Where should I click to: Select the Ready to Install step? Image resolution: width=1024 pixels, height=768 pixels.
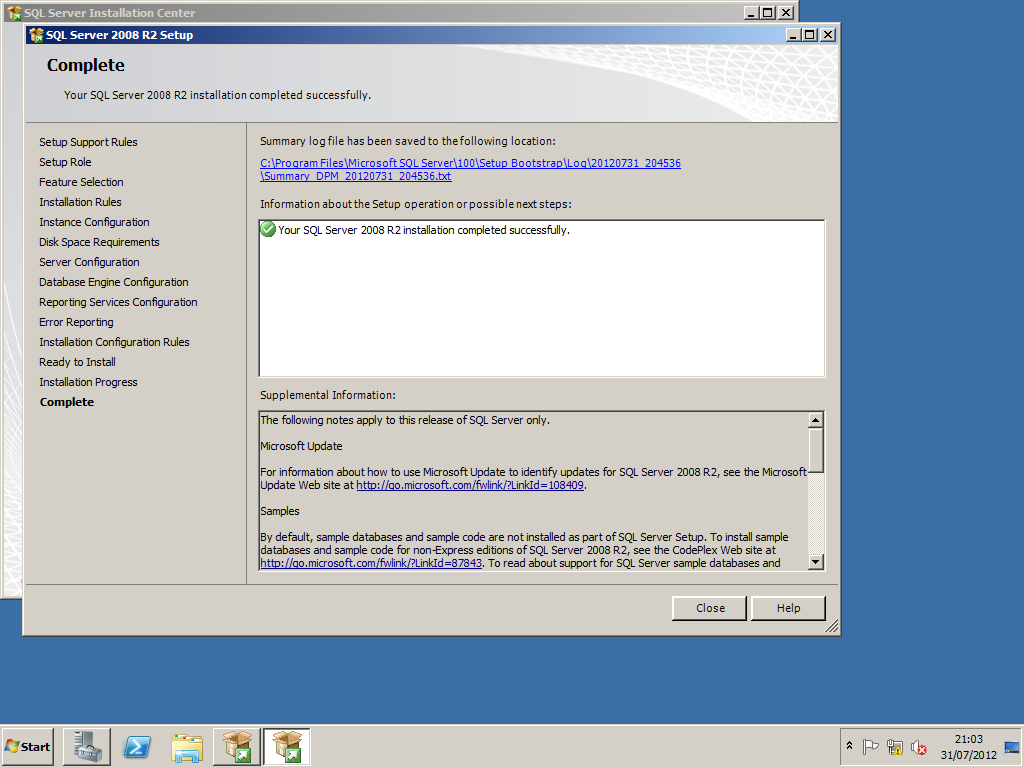77,362
